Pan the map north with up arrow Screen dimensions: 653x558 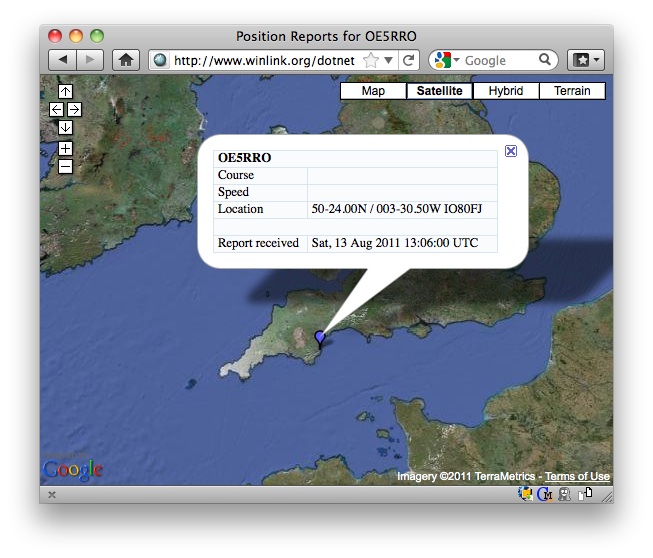coord(65,91)
